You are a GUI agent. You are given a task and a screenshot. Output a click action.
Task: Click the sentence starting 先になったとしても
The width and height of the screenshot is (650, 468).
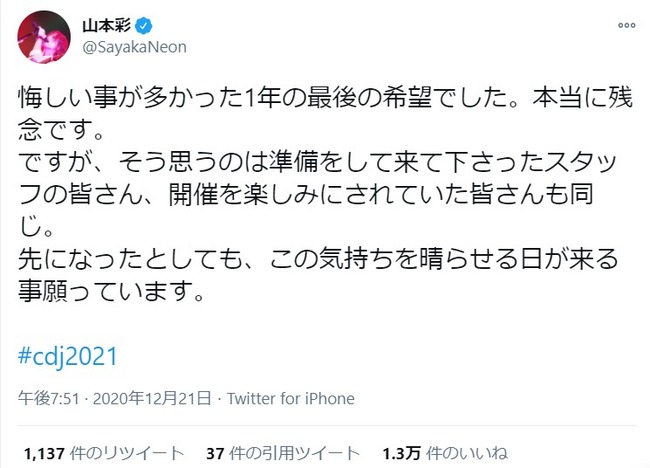(x=318, y=259)
